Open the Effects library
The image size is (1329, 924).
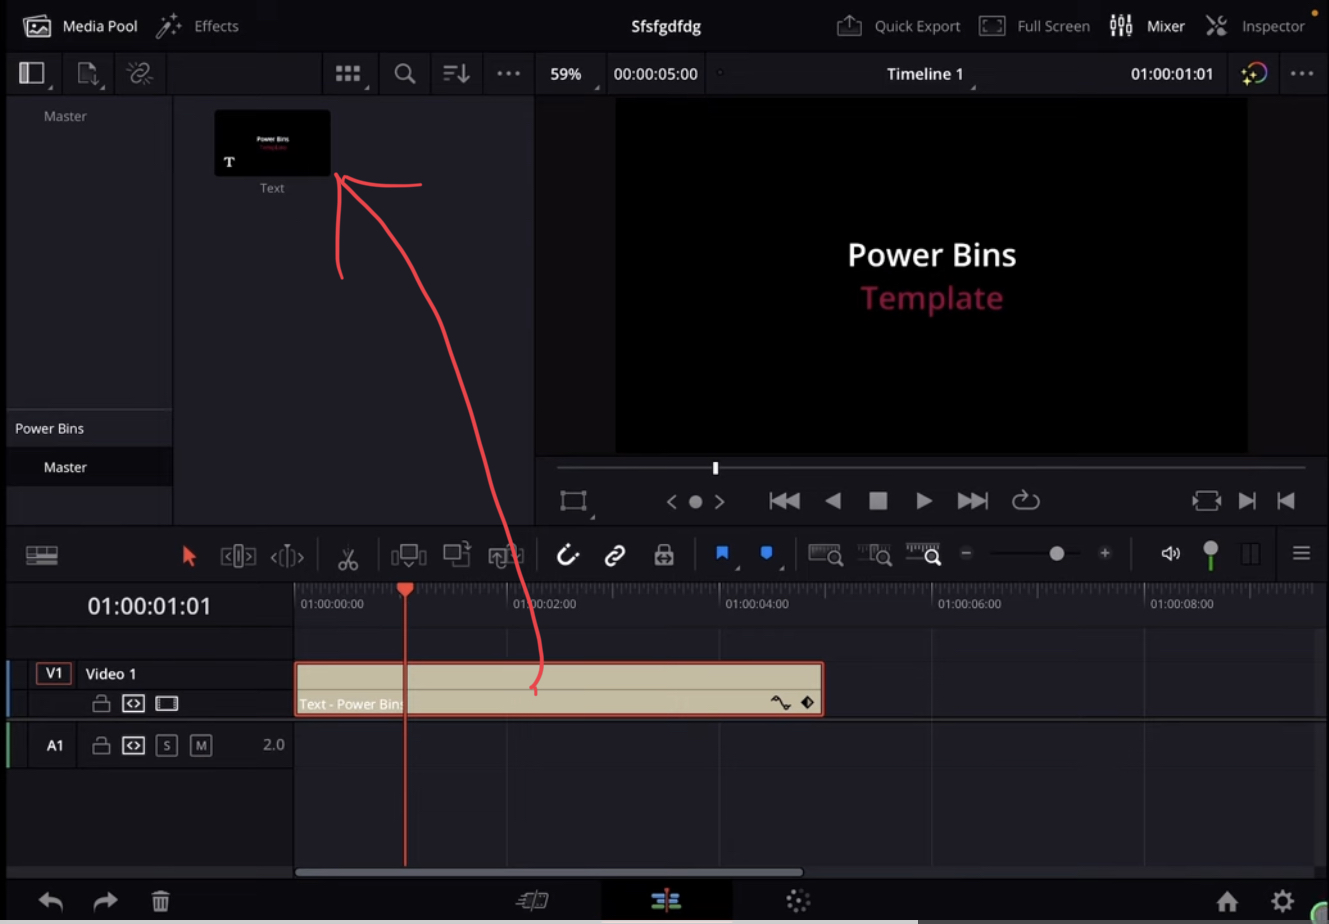click(x=198, y=25)
